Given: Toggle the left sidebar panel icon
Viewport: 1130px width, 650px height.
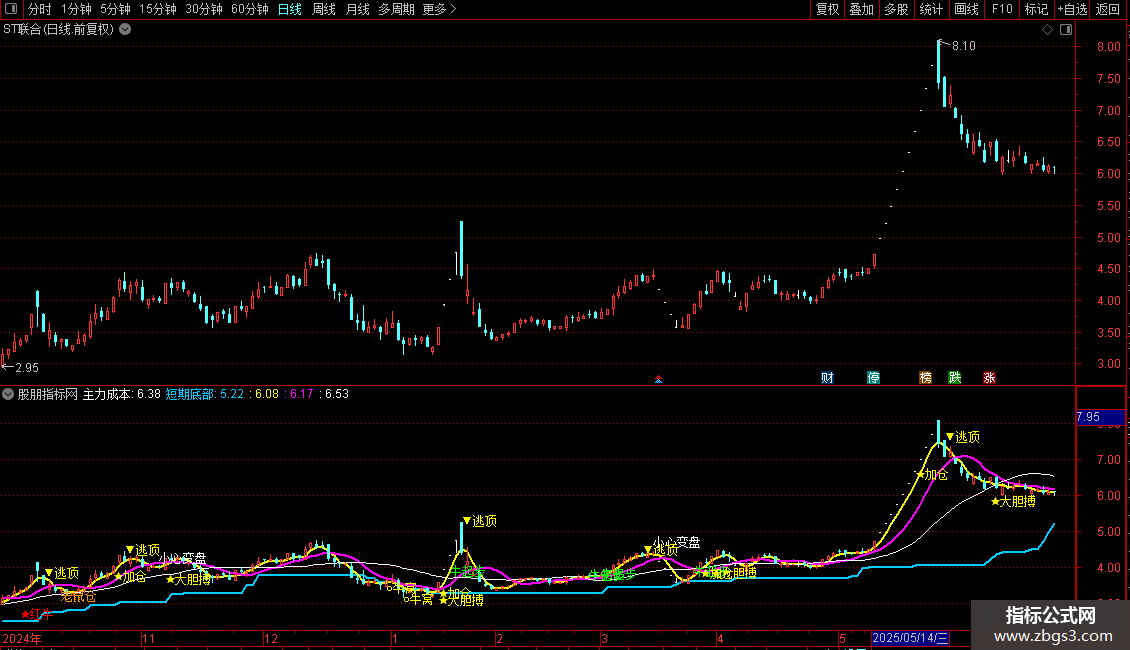Looking at the screenshot, I should (11, 9).
